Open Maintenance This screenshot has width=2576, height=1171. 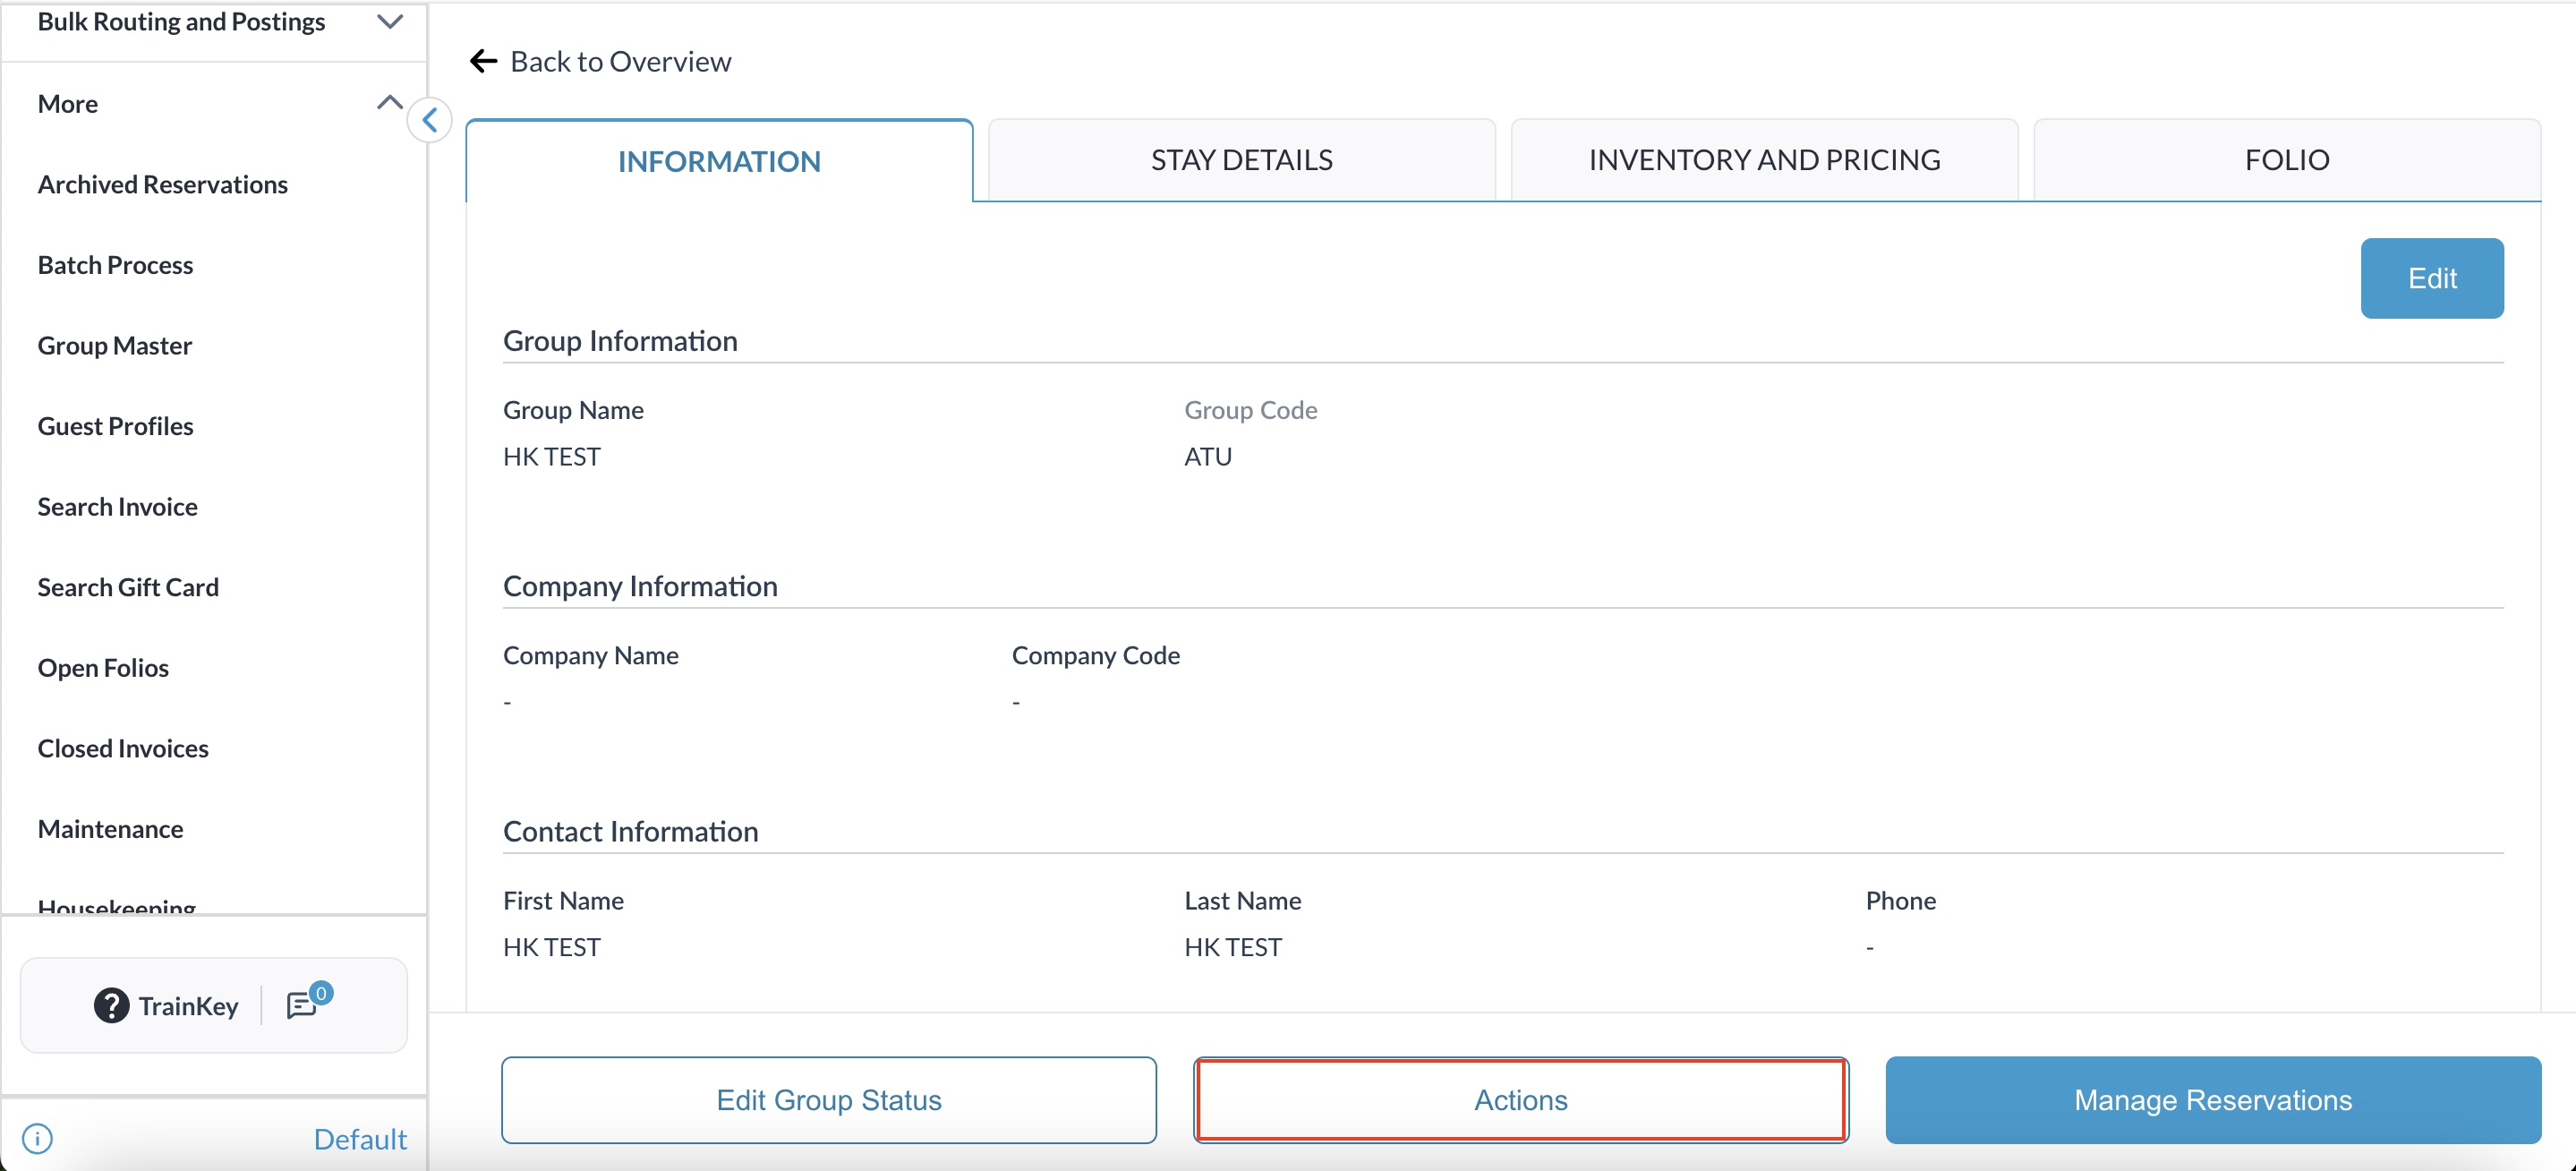[111, 829]
